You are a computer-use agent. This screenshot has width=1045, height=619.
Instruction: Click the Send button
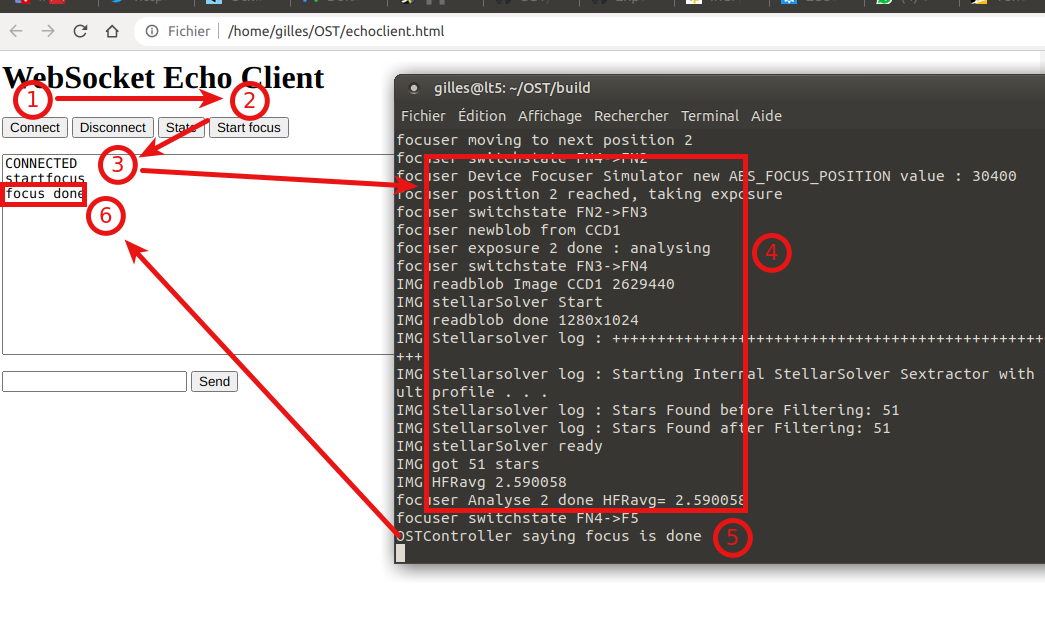[x=214, y=381]
